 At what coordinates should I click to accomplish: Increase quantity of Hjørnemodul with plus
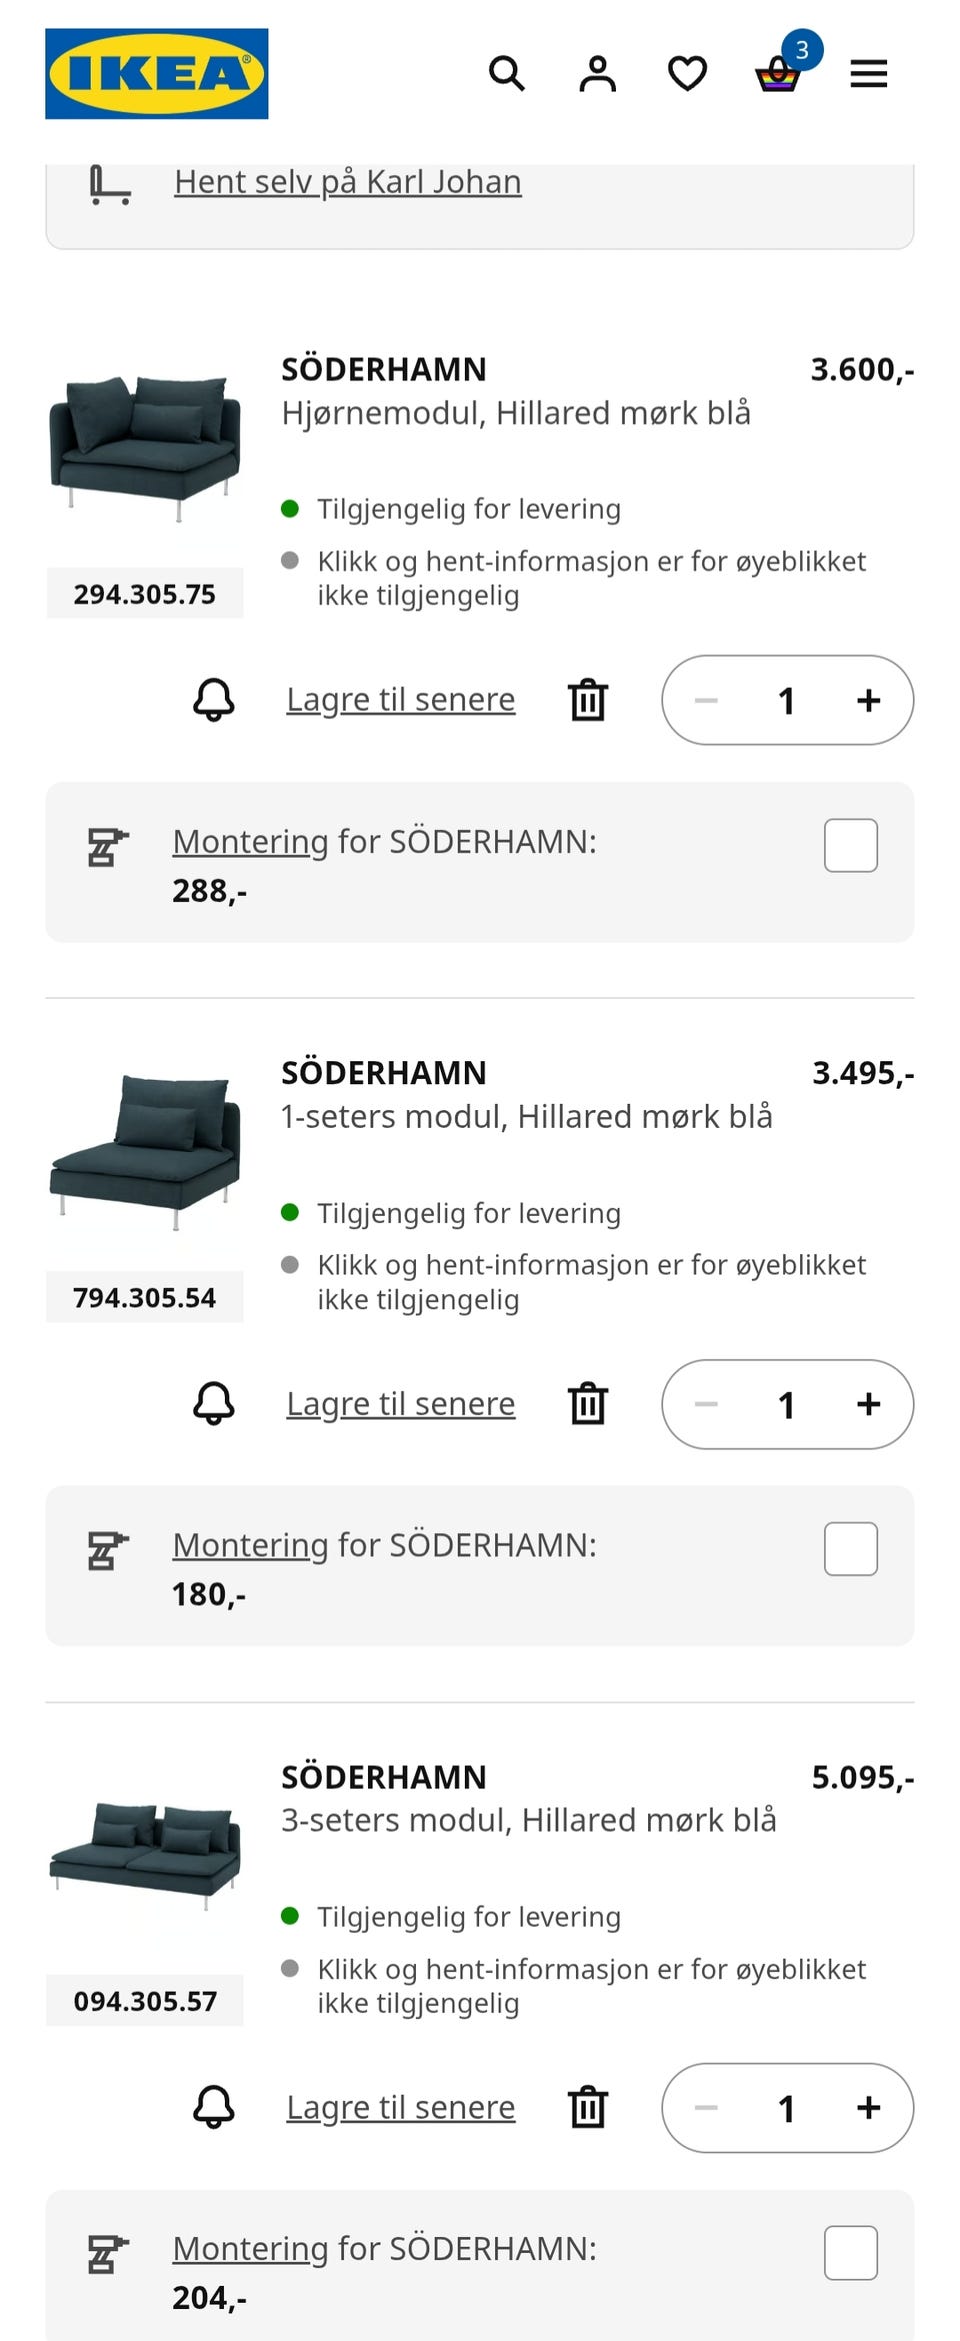pyautogui.click(x=868, y=700)
